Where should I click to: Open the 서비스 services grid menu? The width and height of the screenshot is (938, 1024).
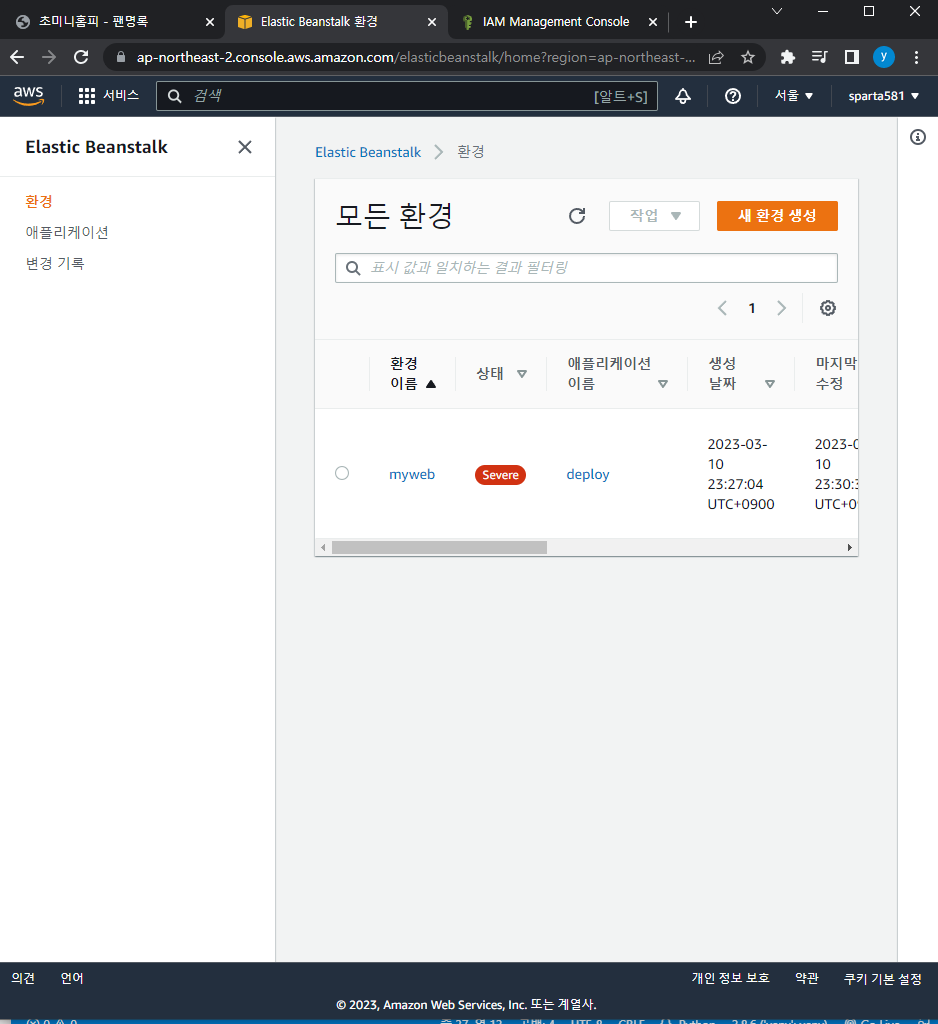108,95
